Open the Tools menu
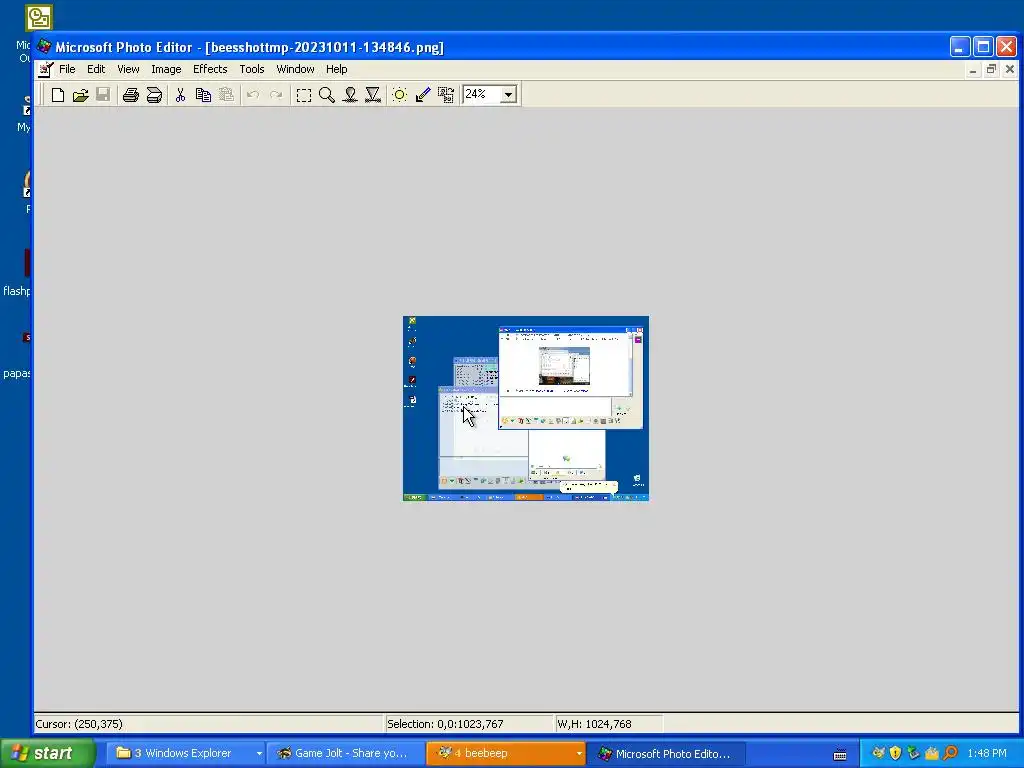The width and height of the screenshot is (1024, 768). pos(251,69)
